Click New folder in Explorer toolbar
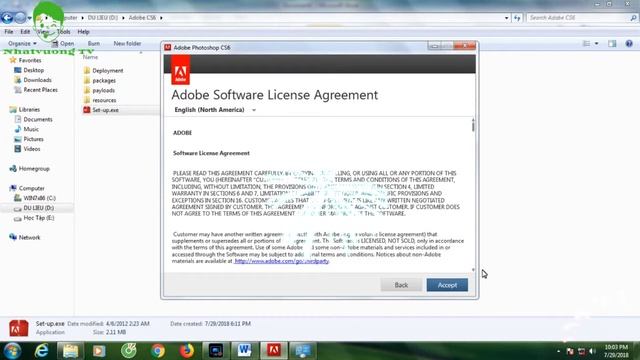This screenshot has width=640, height=360. 127,43
